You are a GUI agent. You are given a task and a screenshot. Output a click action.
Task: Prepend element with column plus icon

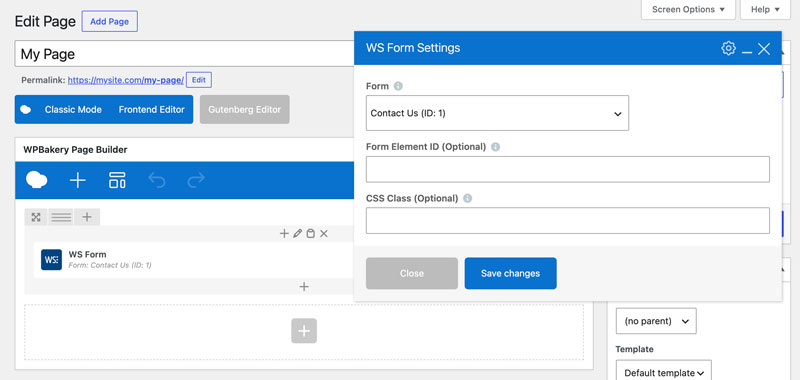[284, 234]
